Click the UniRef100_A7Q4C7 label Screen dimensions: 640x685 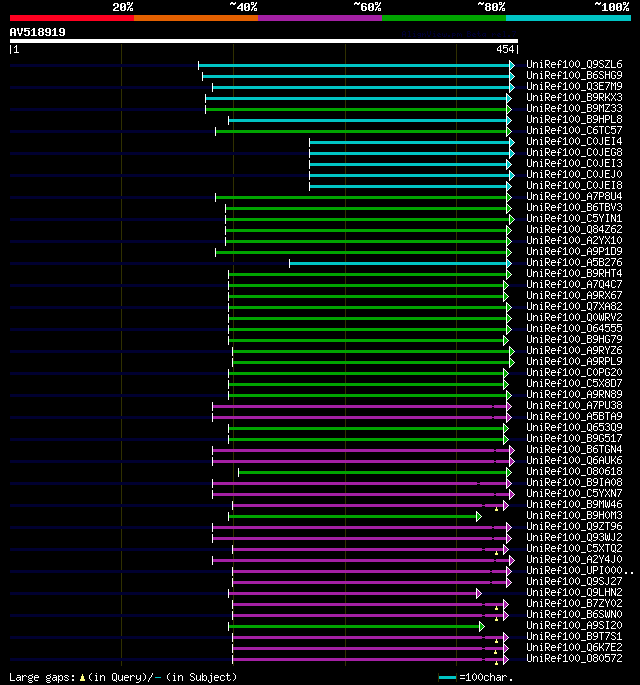tap(574, 285)
